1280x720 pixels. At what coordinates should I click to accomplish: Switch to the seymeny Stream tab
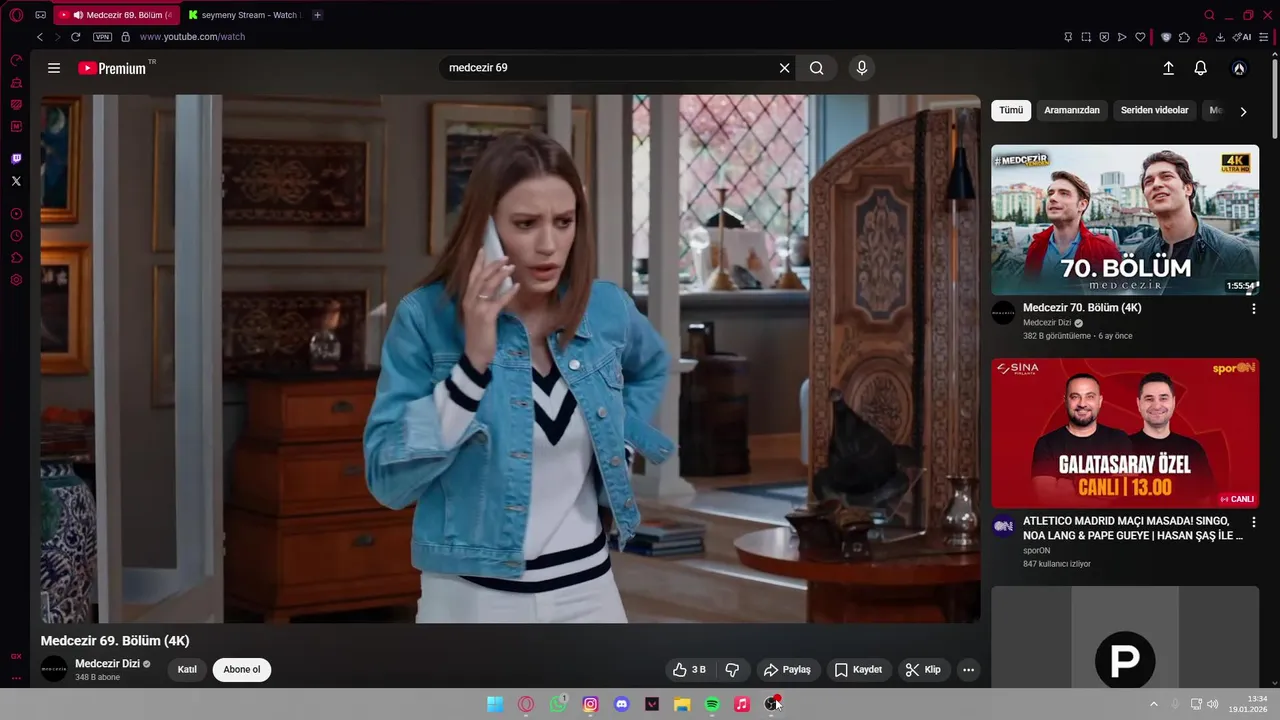[245, 15]
